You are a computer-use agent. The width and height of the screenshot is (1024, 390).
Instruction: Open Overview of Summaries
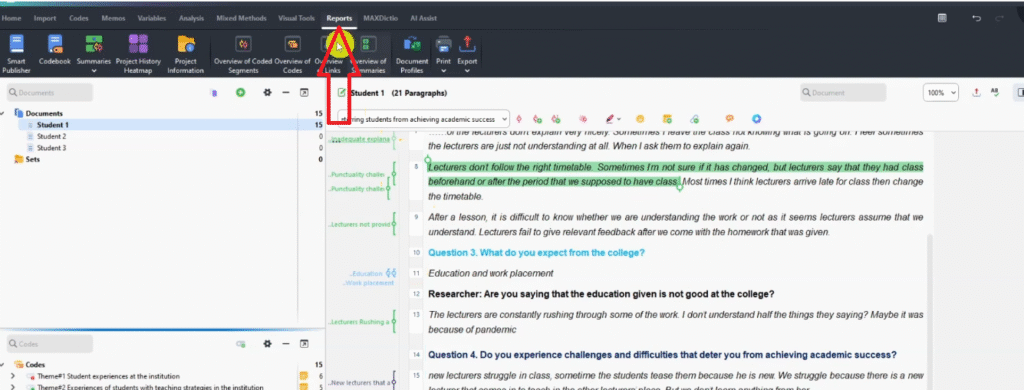(x=368, y=54)
